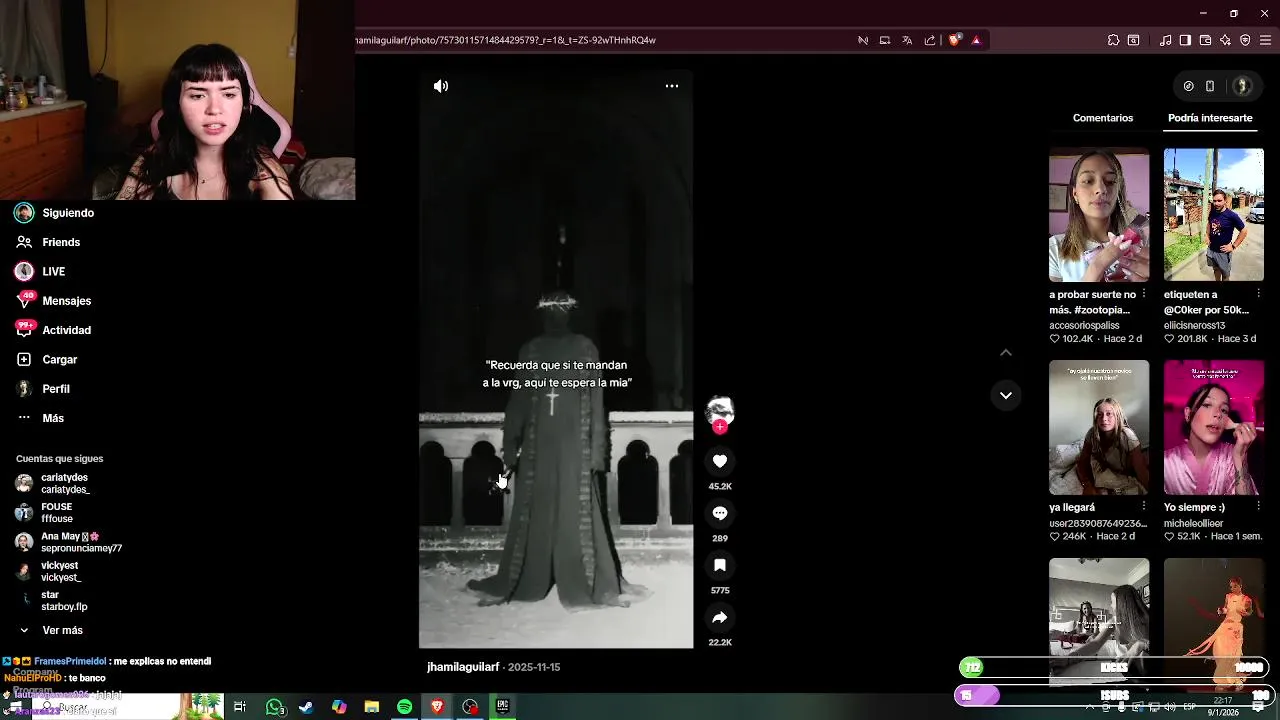Viewport: 1280px width, 720px height.
Task: Open Steam from the taskbar
Action: click(306, 707)
